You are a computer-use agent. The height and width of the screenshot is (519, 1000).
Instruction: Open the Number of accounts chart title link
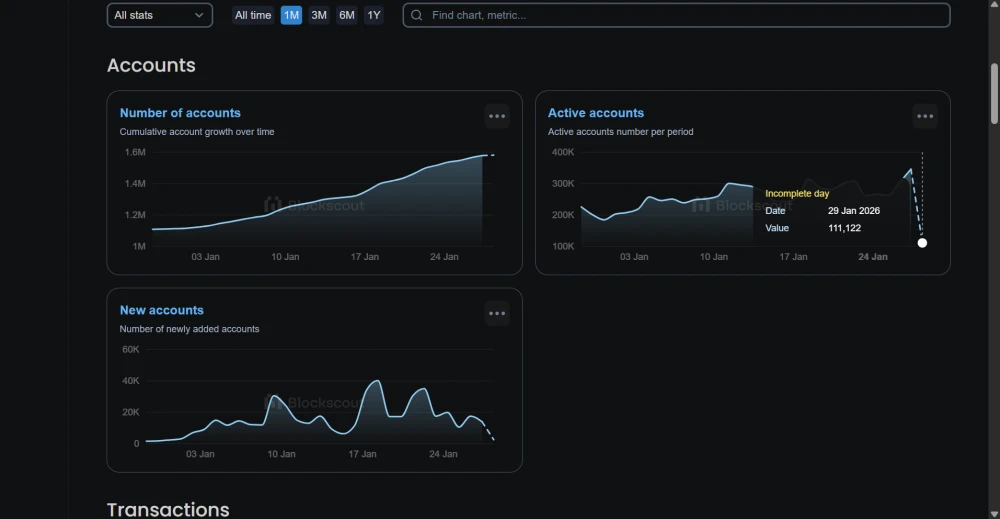click(180, 113)
